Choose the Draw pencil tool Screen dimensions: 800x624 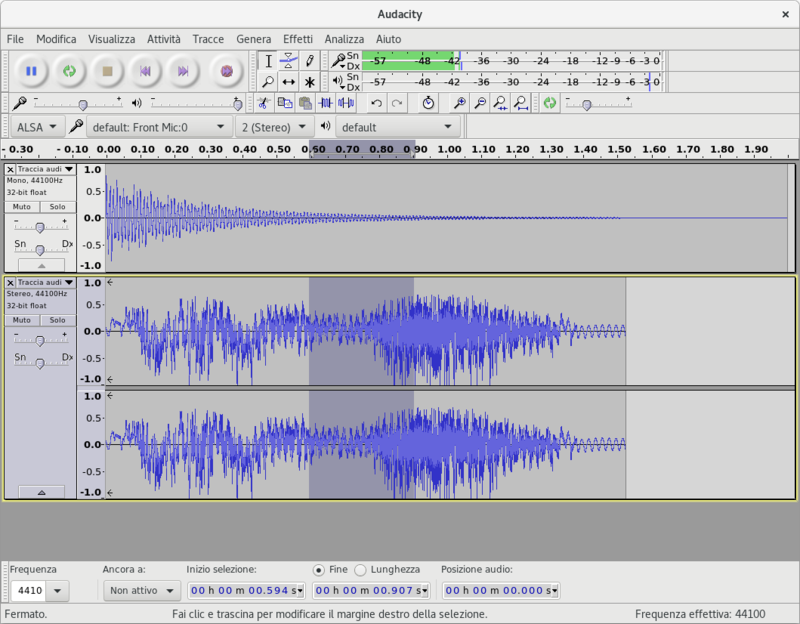click(x=310, y=60)
